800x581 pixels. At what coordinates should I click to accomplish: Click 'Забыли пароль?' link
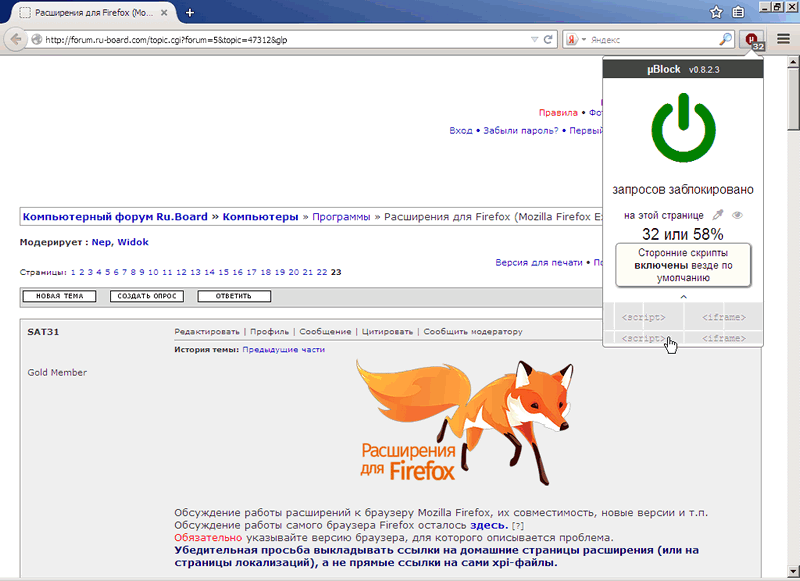(x=521, y=131)
